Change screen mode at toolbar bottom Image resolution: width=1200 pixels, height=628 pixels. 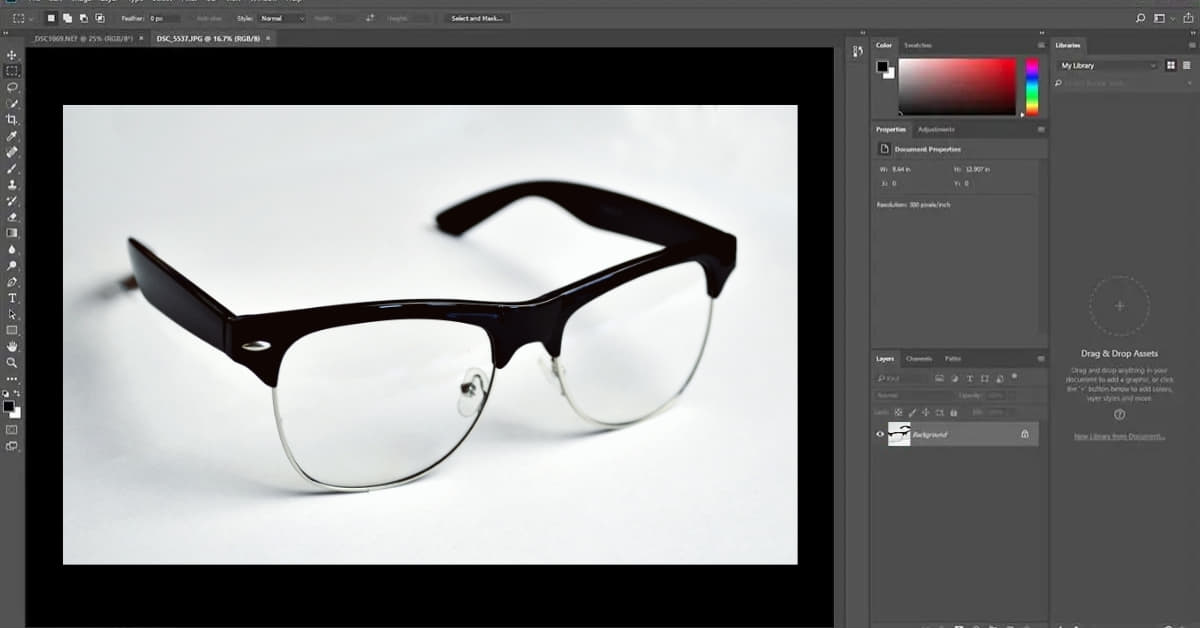click(12, 446)
